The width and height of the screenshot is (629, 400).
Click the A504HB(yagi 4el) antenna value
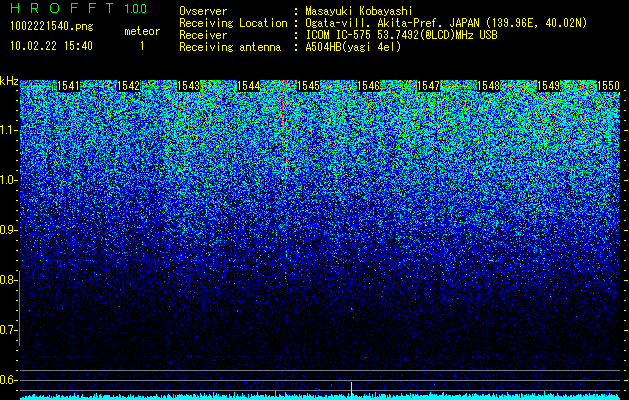click(353, 47)
